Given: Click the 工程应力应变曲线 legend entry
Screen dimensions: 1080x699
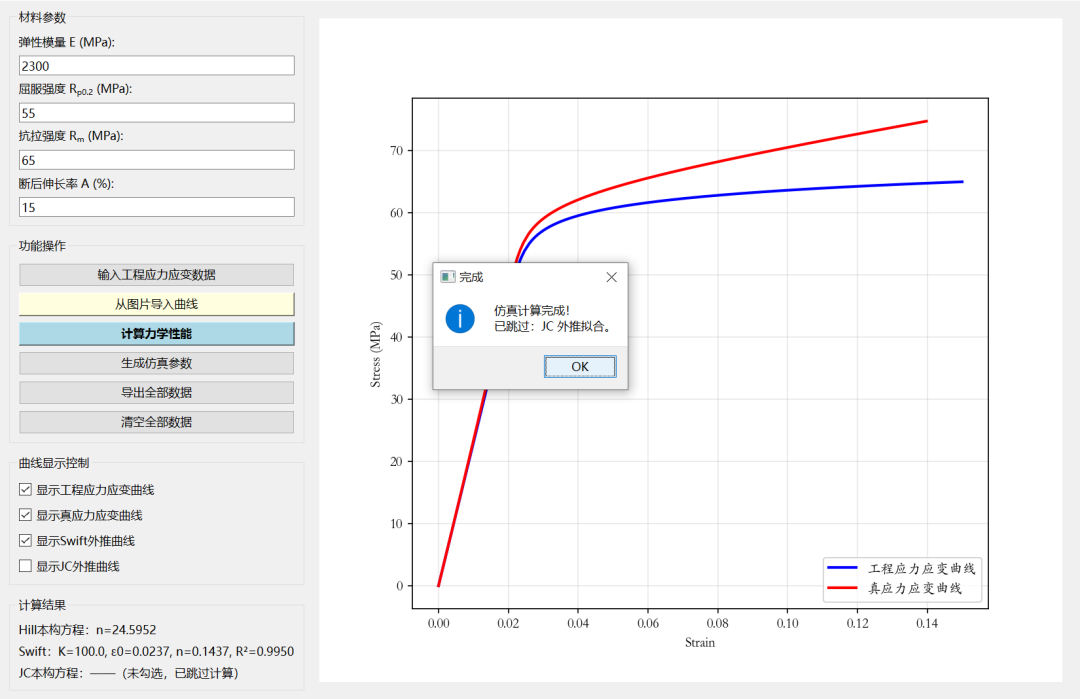Looking at the screenshot, I should [902, 568].
